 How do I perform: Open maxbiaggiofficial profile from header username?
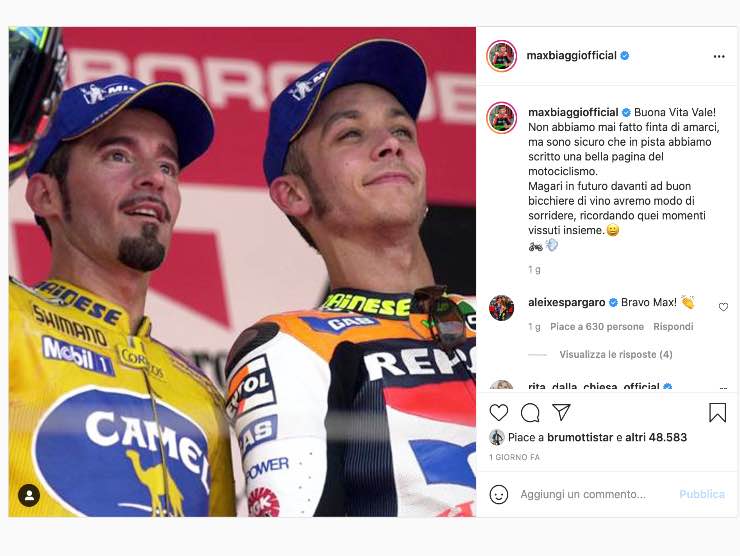(572, 56)
